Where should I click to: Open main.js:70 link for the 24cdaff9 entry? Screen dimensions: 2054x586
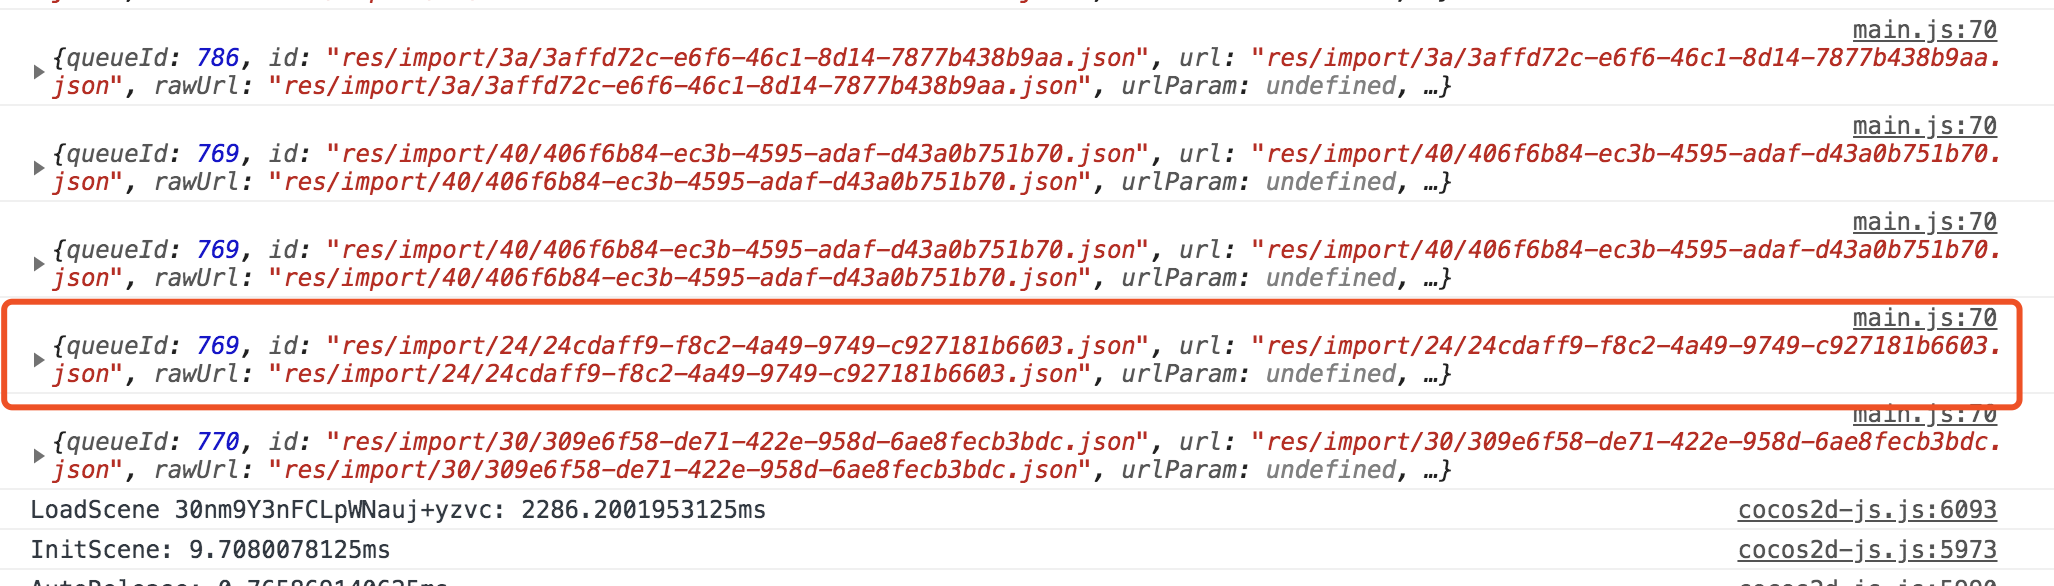[1924, 318]
